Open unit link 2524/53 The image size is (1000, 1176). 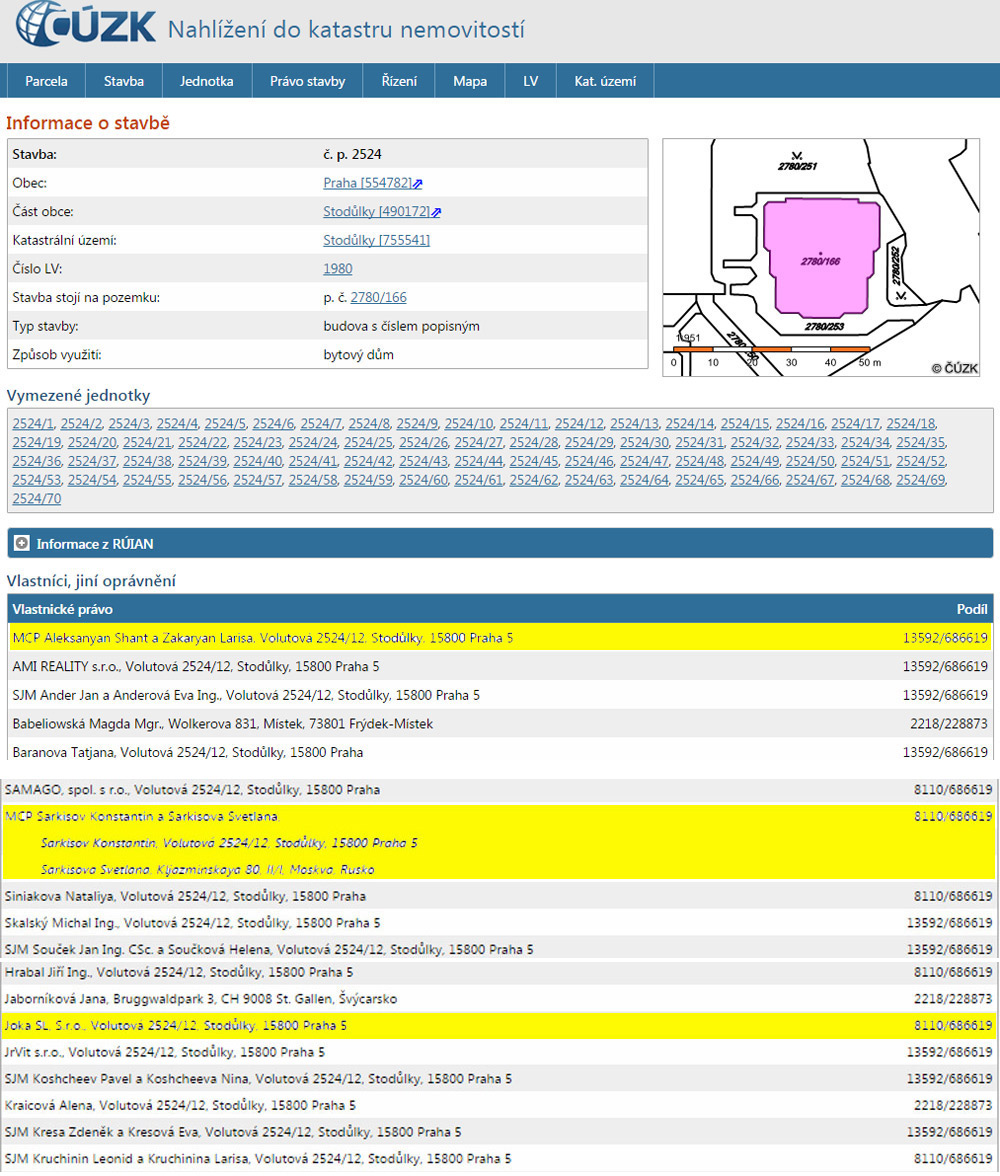coord(37,480)
